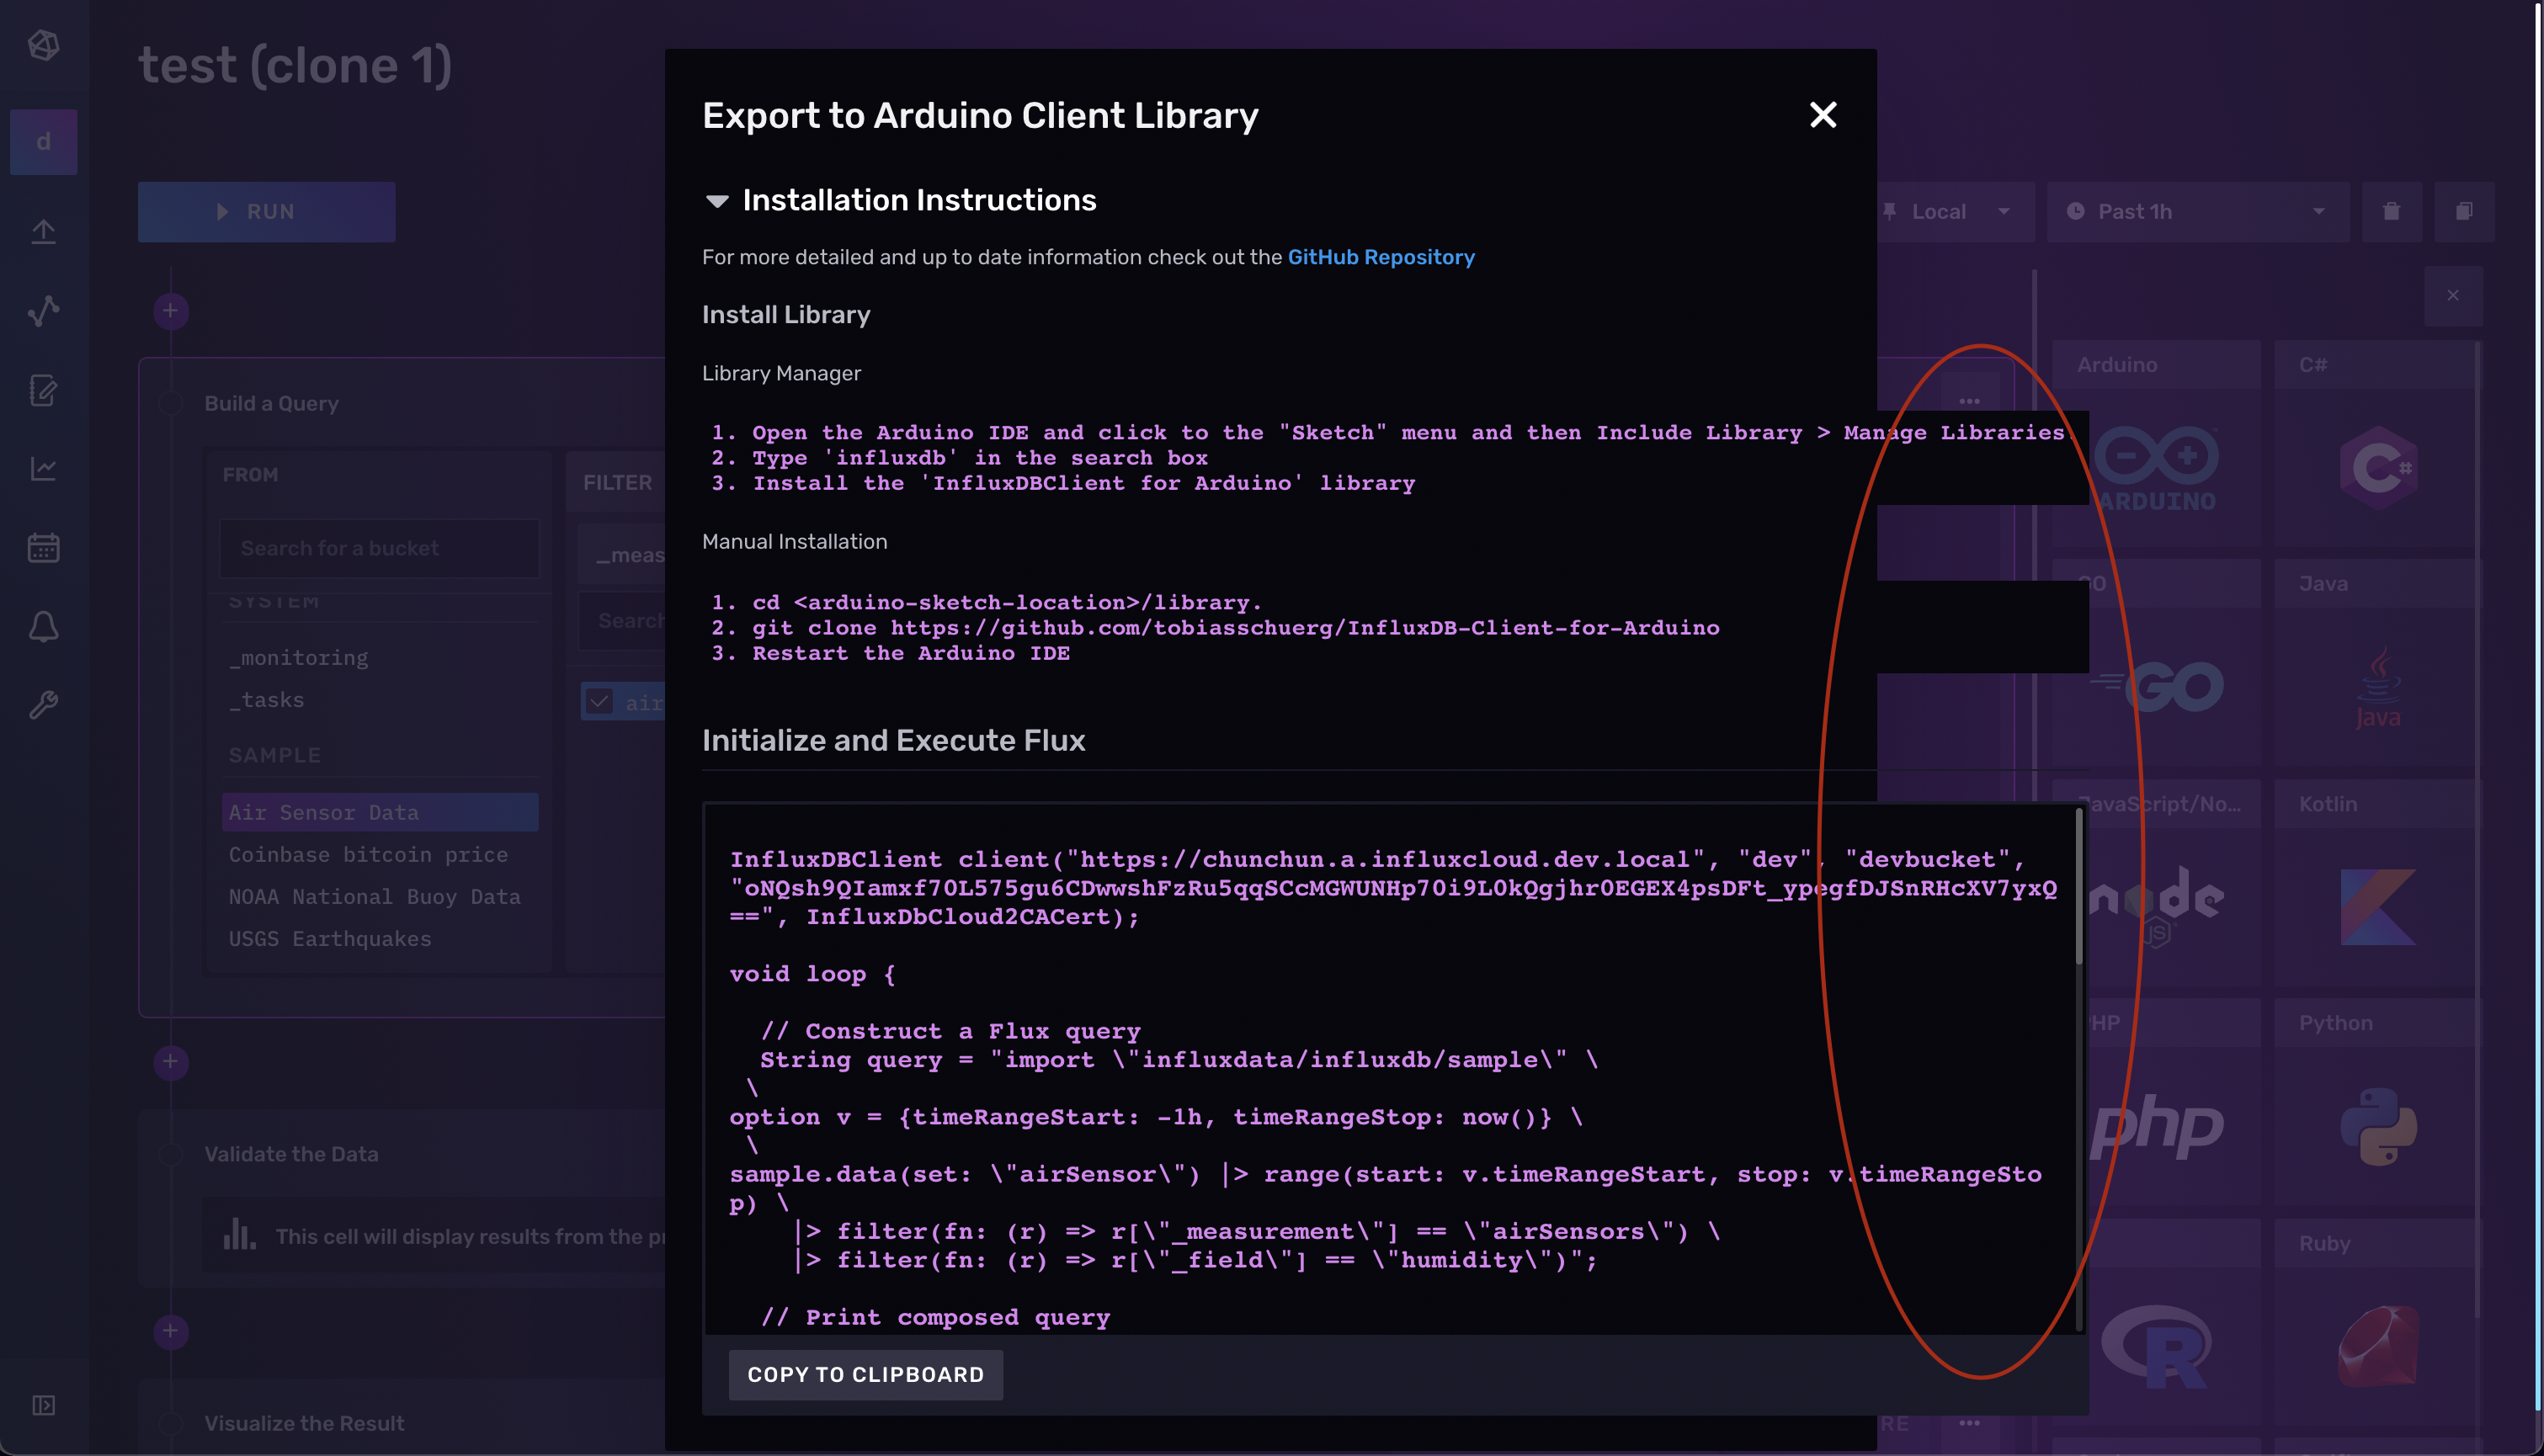Screen dimensions: 2544x1456
Task: Select the Node.js client library card
Action: [x=2156, y=882]
